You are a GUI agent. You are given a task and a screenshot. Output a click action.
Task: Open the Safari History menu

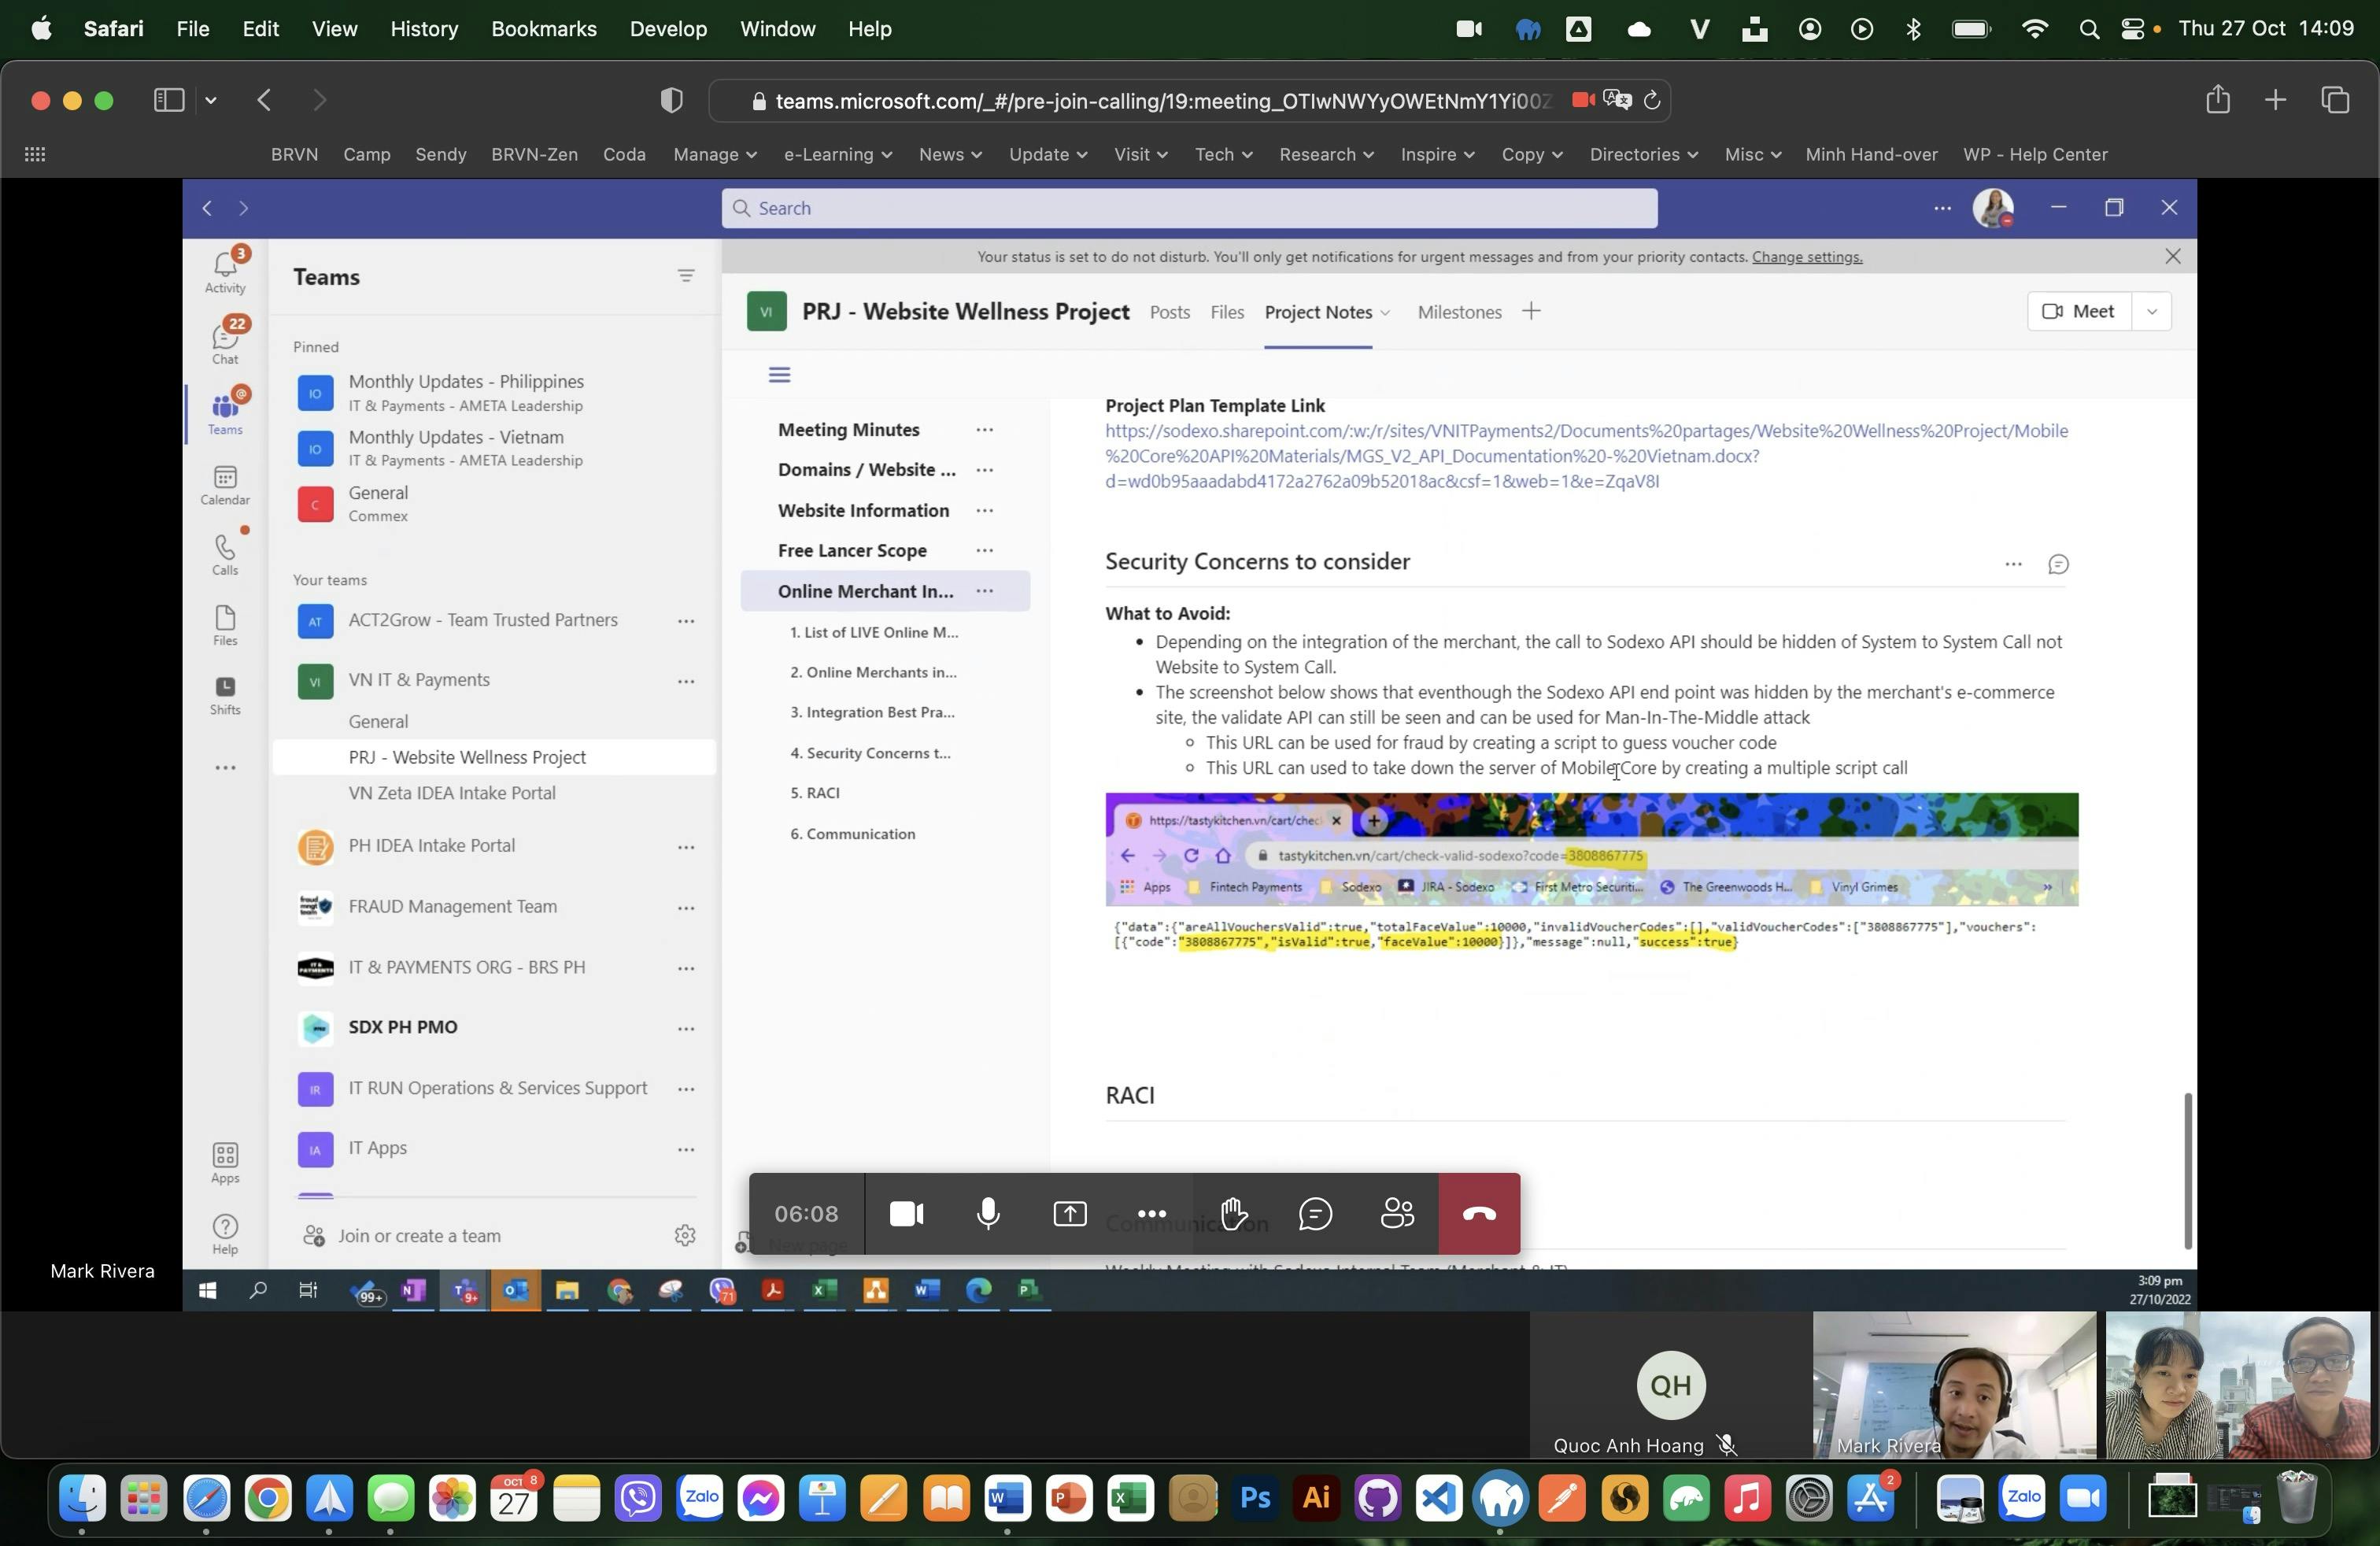click(423, 28)
